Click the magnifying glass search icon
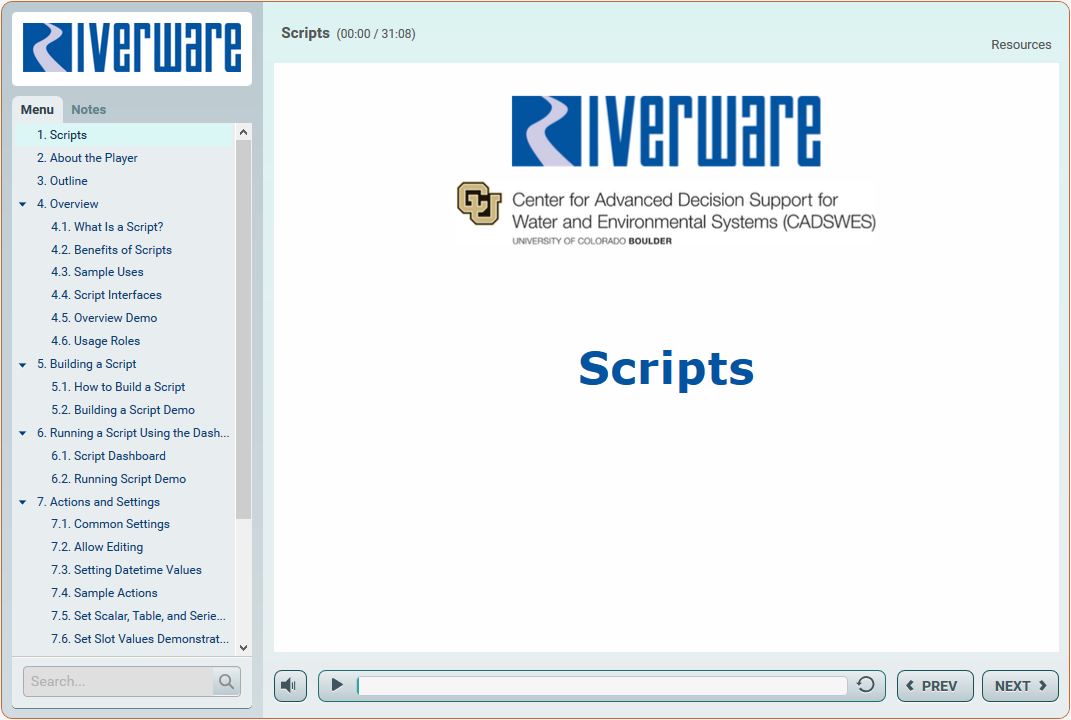The image size is (1071, 720). click(226, 681)
